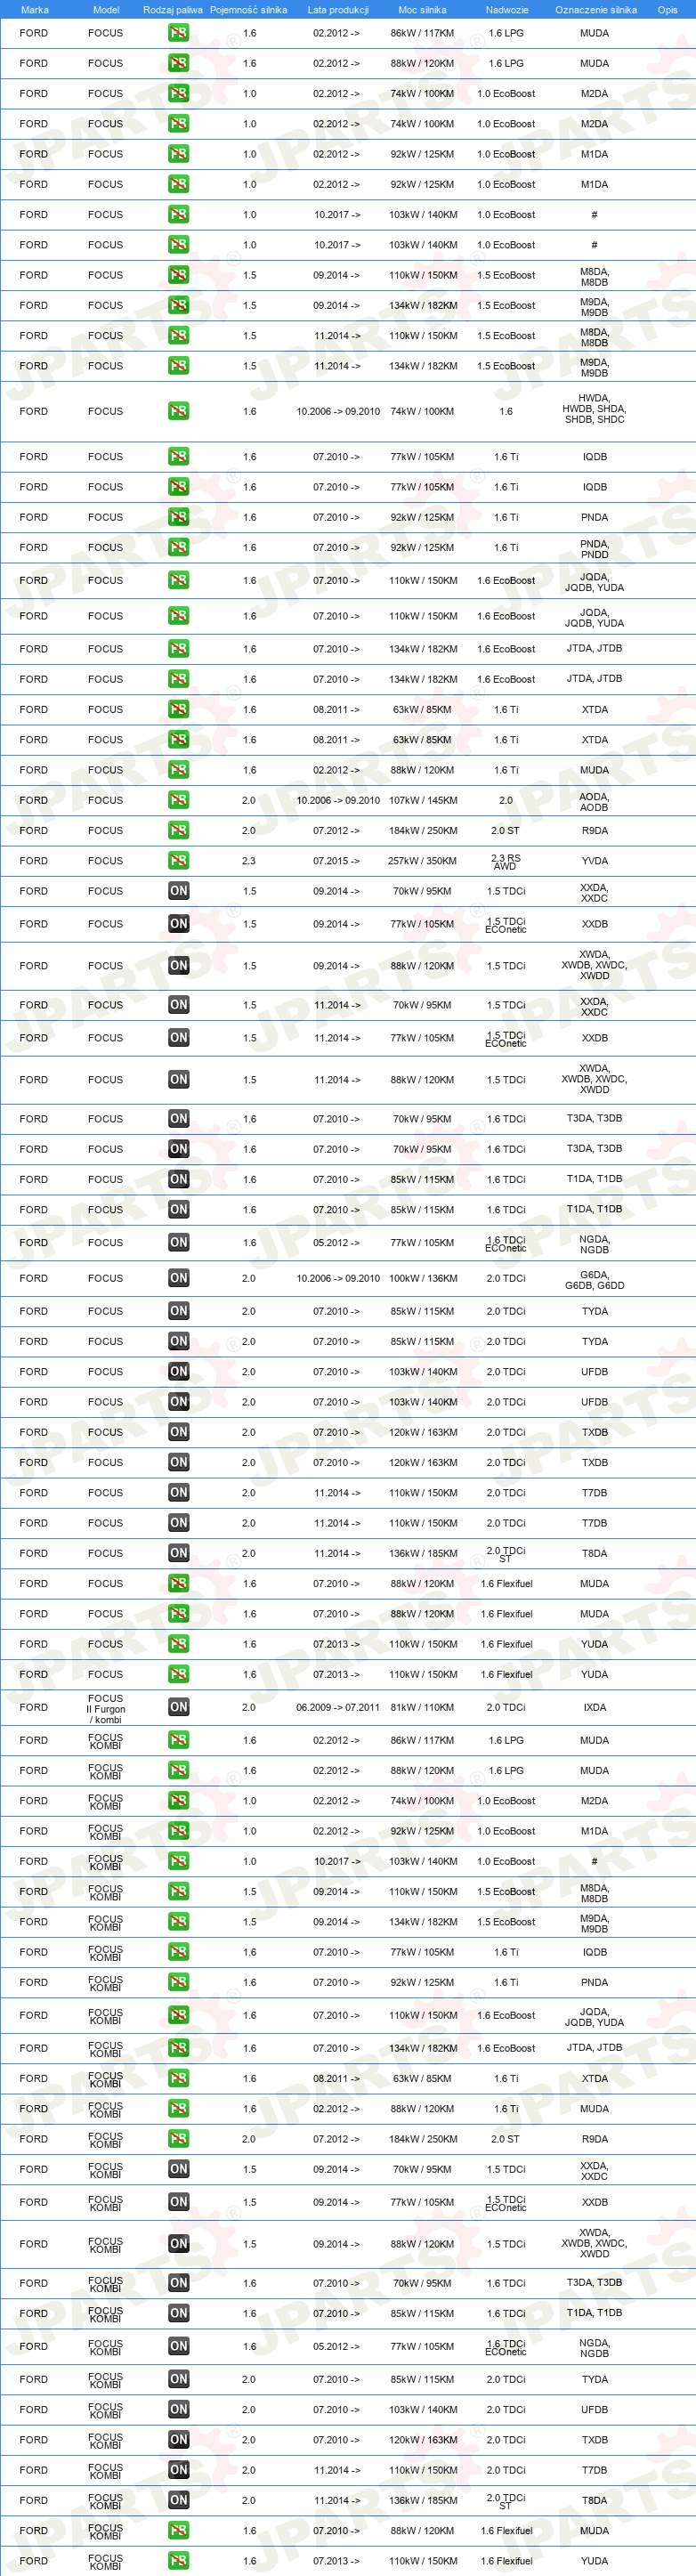Click the Marka column header

coord(35,10)
